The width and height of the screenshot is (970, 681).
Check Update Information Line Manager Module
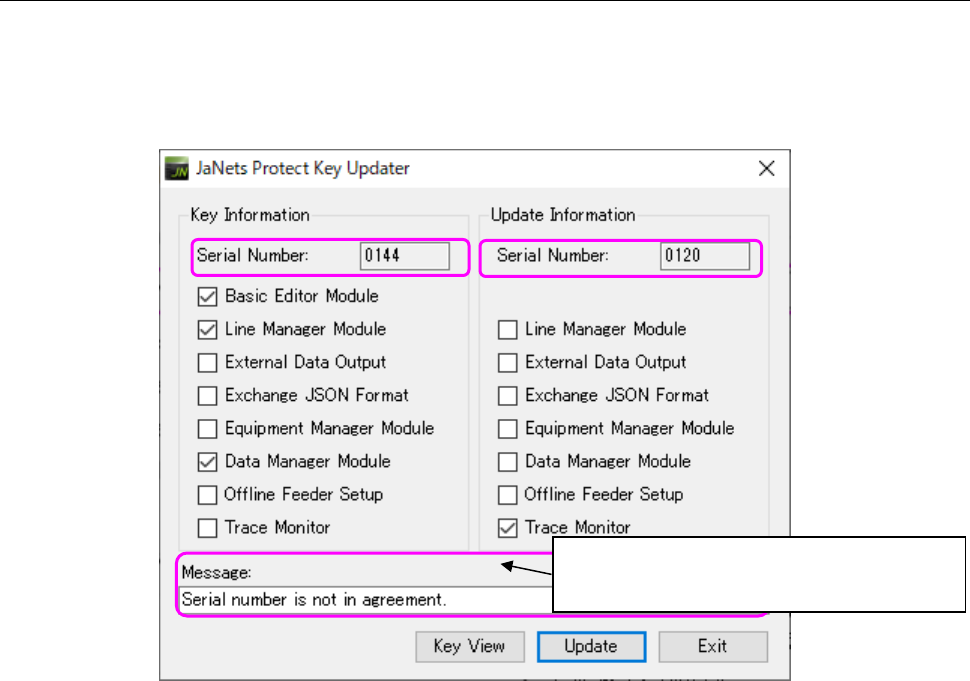pyautogui.click(x=508, y=329)
